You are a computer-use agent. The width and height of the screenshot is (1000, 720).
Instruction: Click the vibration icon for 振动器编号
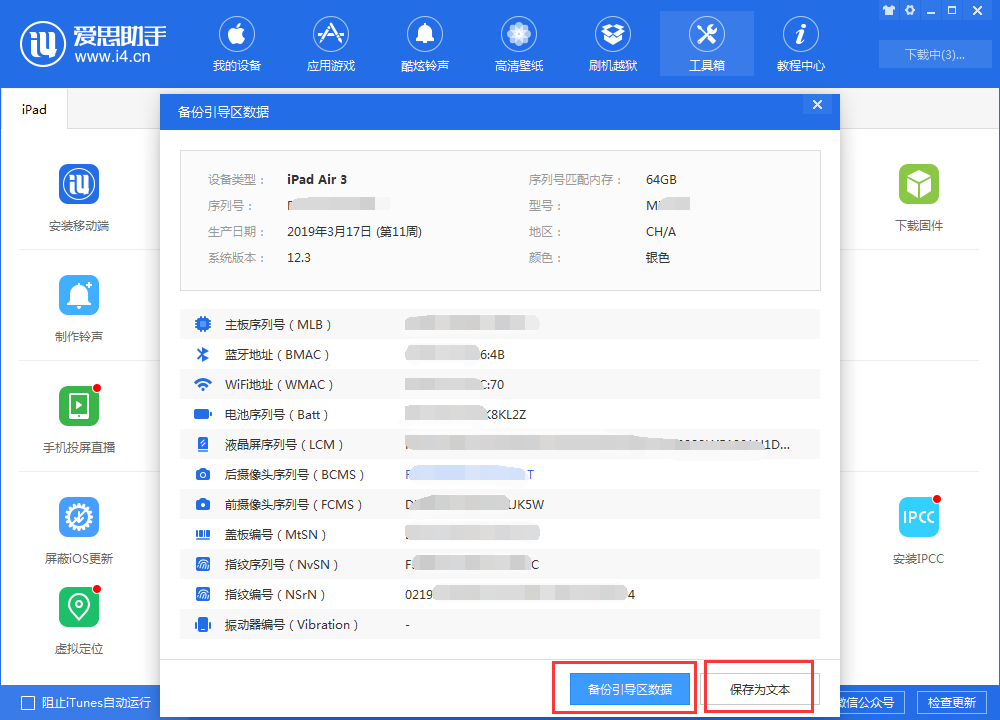[203, 624]
